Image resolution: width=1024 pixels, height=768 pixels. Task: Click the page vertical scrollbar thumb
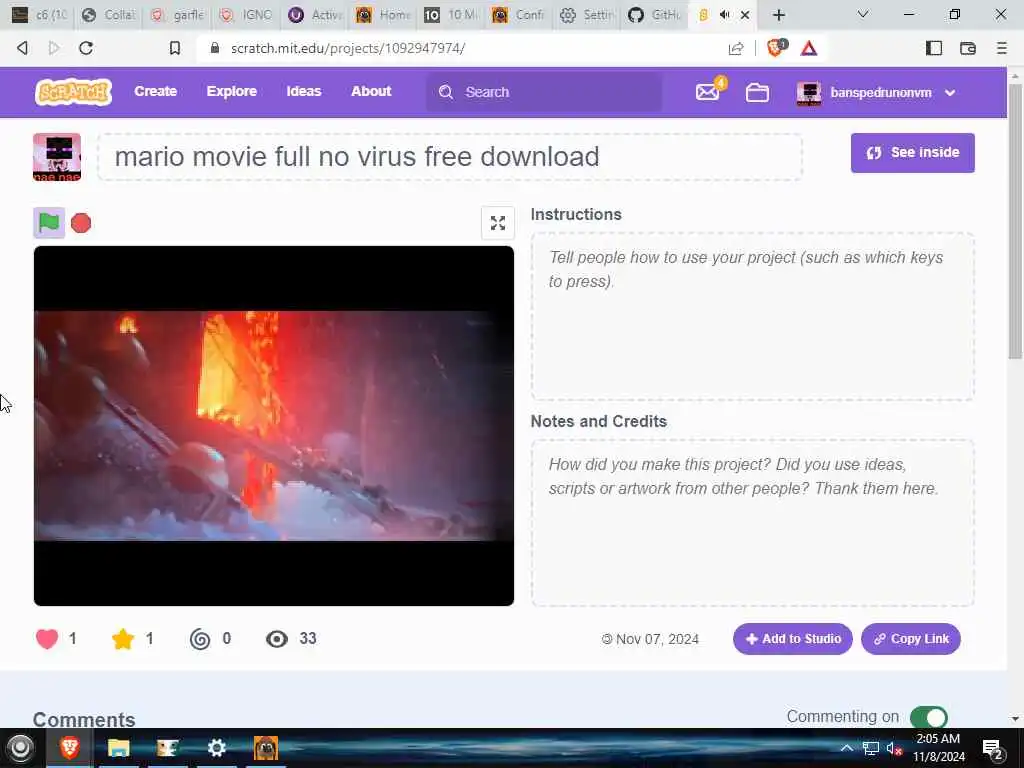pyautogui.click(x=1015, y=220)
